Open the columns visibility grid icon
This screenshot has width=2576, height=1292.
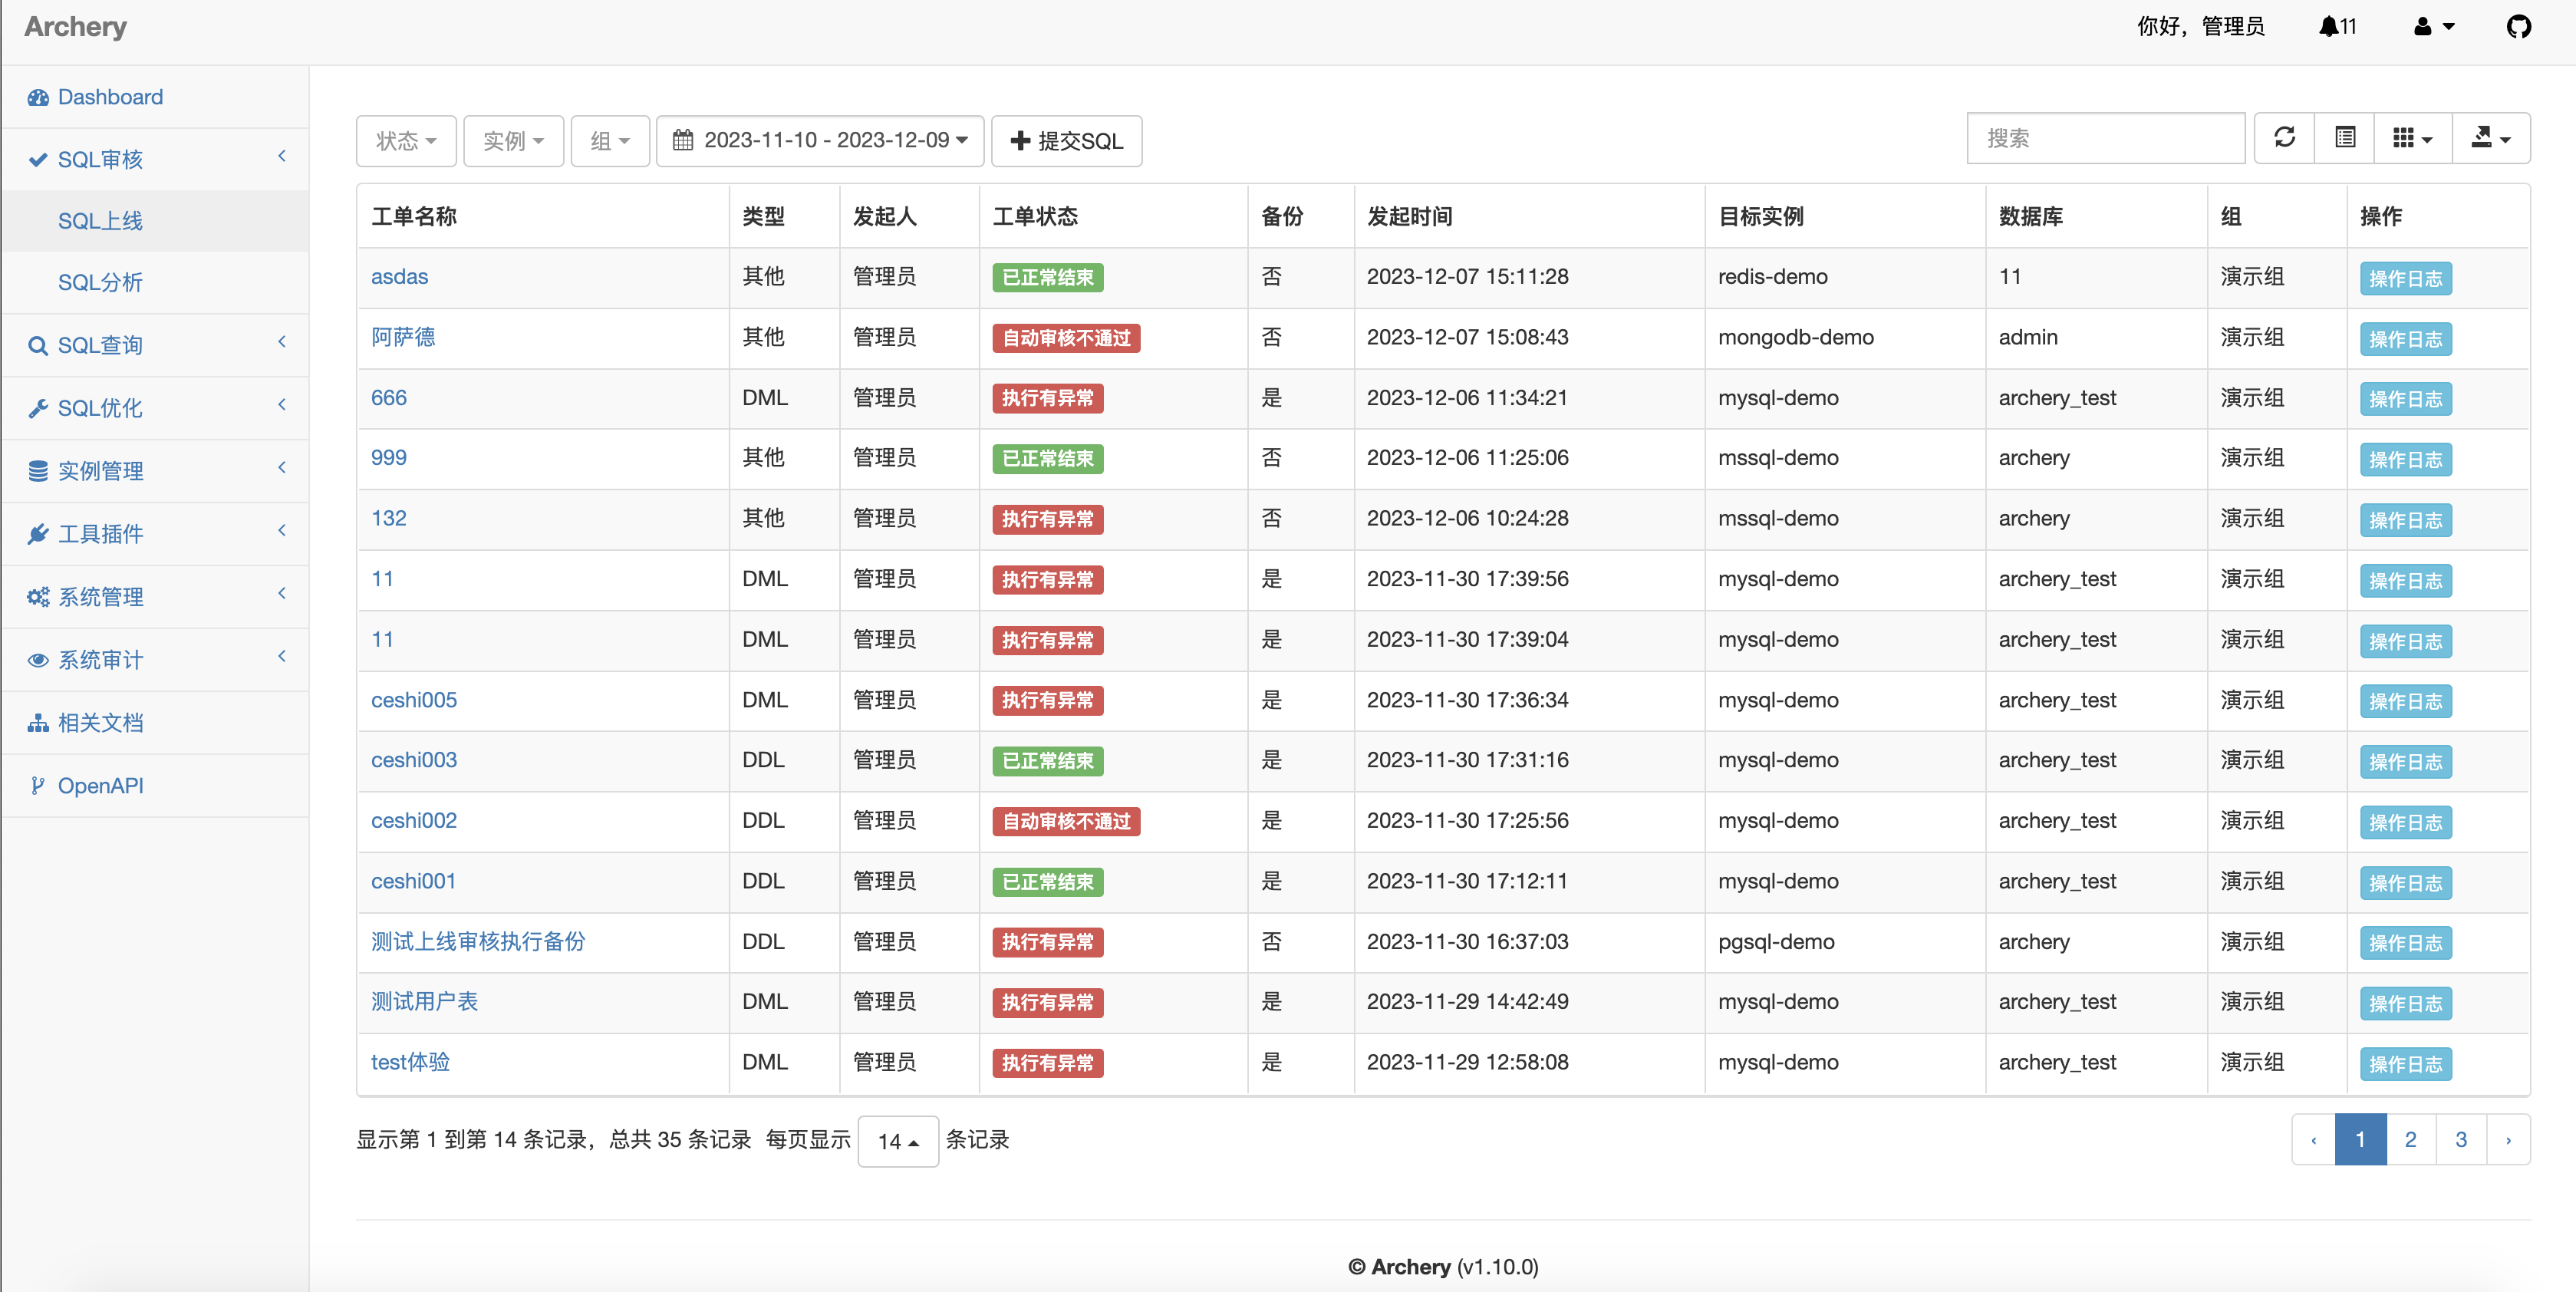click(x=2412, y=138)
